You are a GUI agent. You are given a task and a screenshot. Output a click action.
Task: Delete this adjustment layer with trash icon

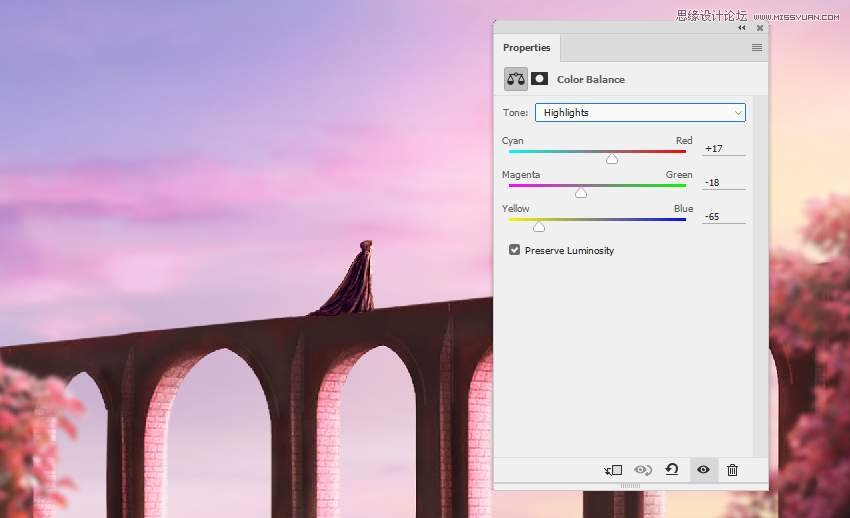[732, 470]
